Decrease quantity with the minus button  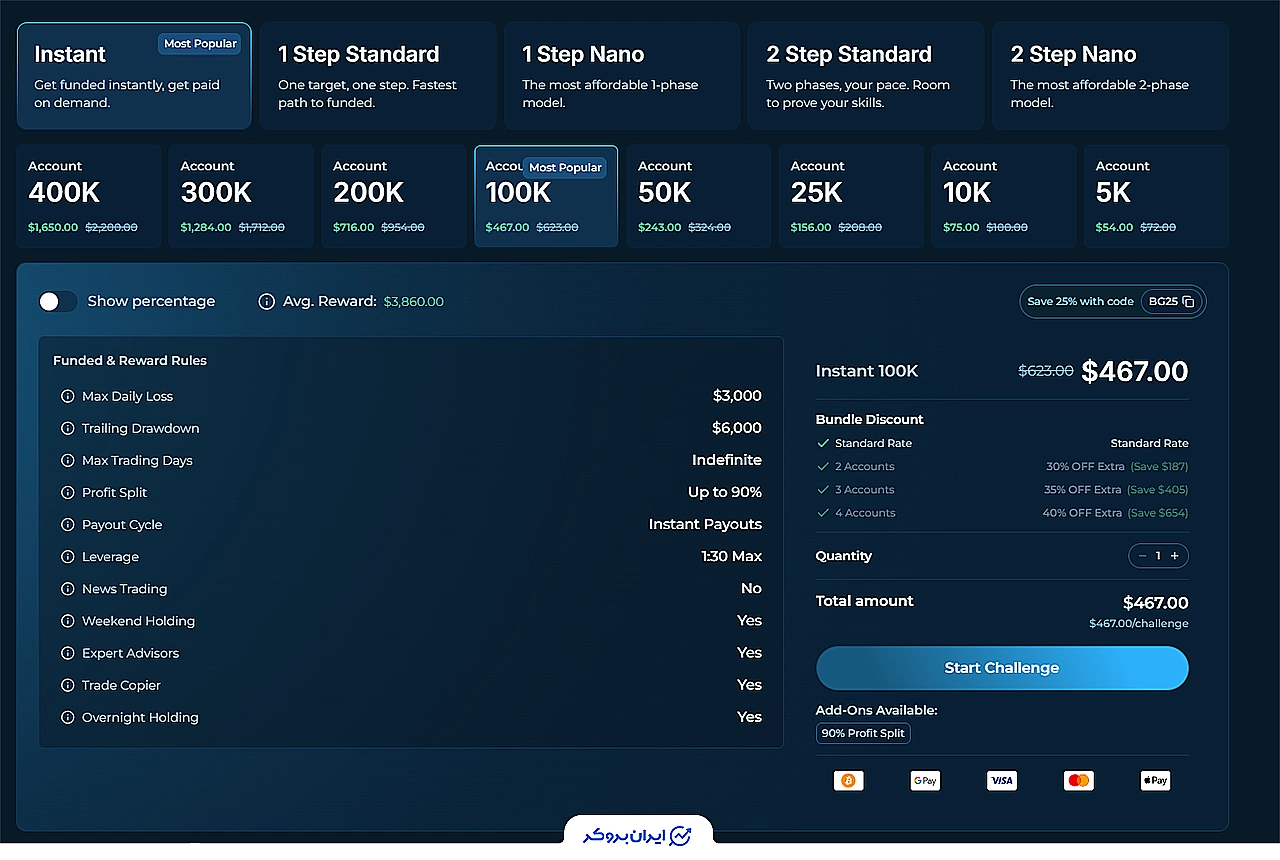[x=1142, y=556]
